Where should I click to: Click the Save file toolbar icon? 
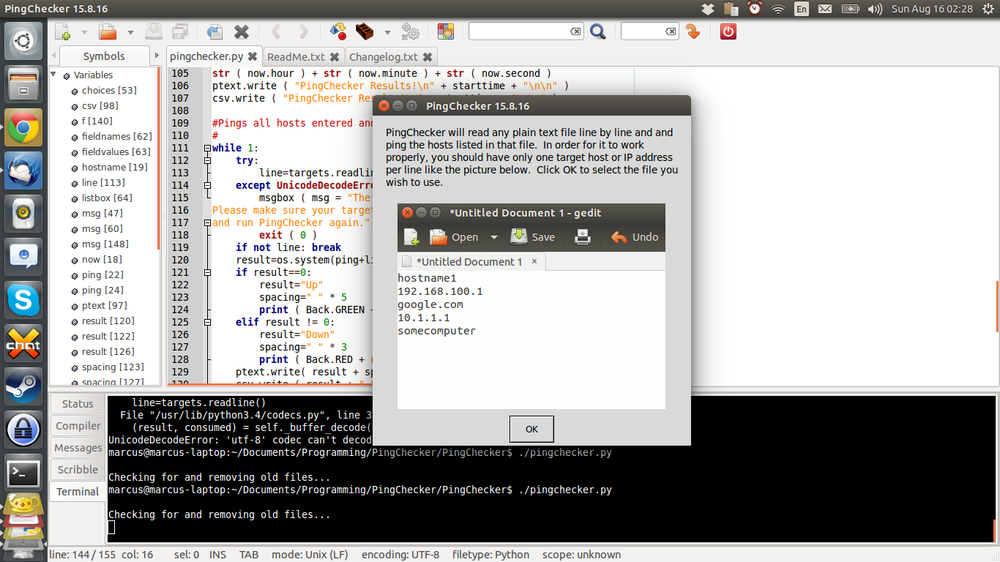click(153, 31)
